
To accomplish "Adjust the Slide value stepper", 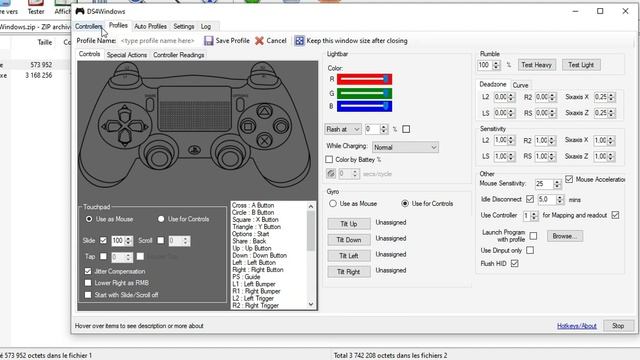I will tap(128, 241).
